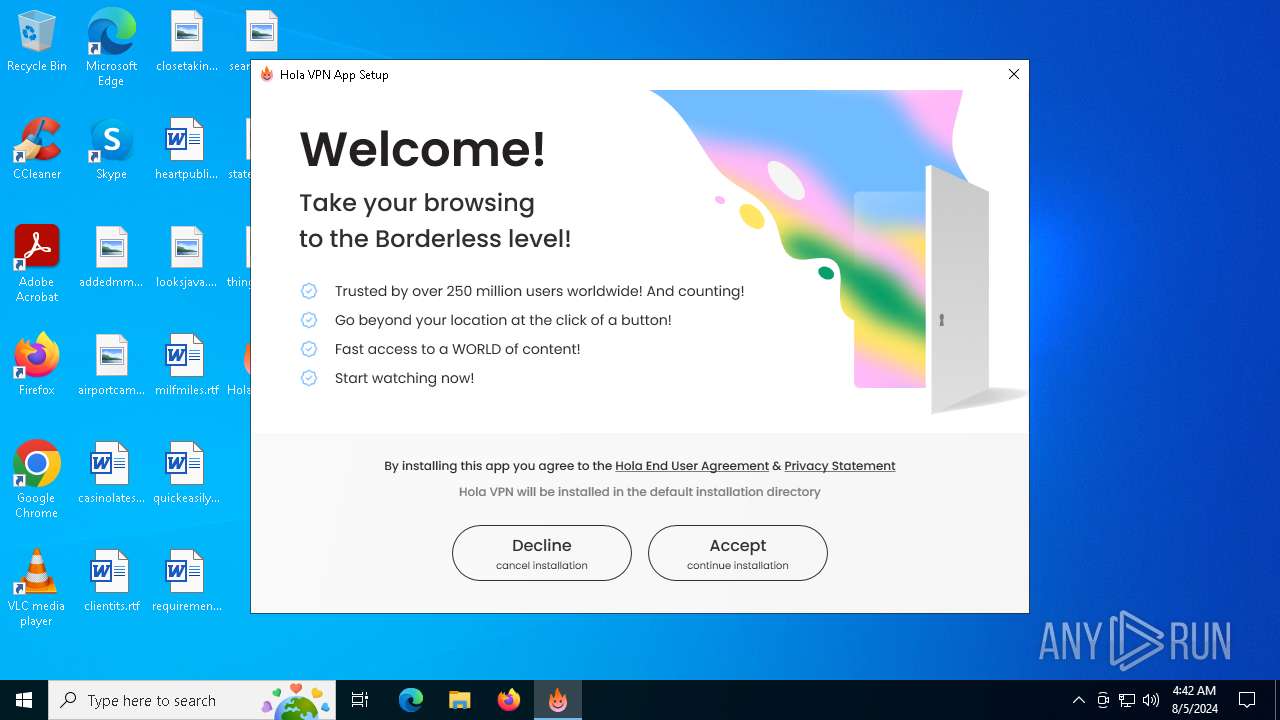Screen dimensions: 1280x720
Task: Open Task View from the taskbar
Action: 360,700
